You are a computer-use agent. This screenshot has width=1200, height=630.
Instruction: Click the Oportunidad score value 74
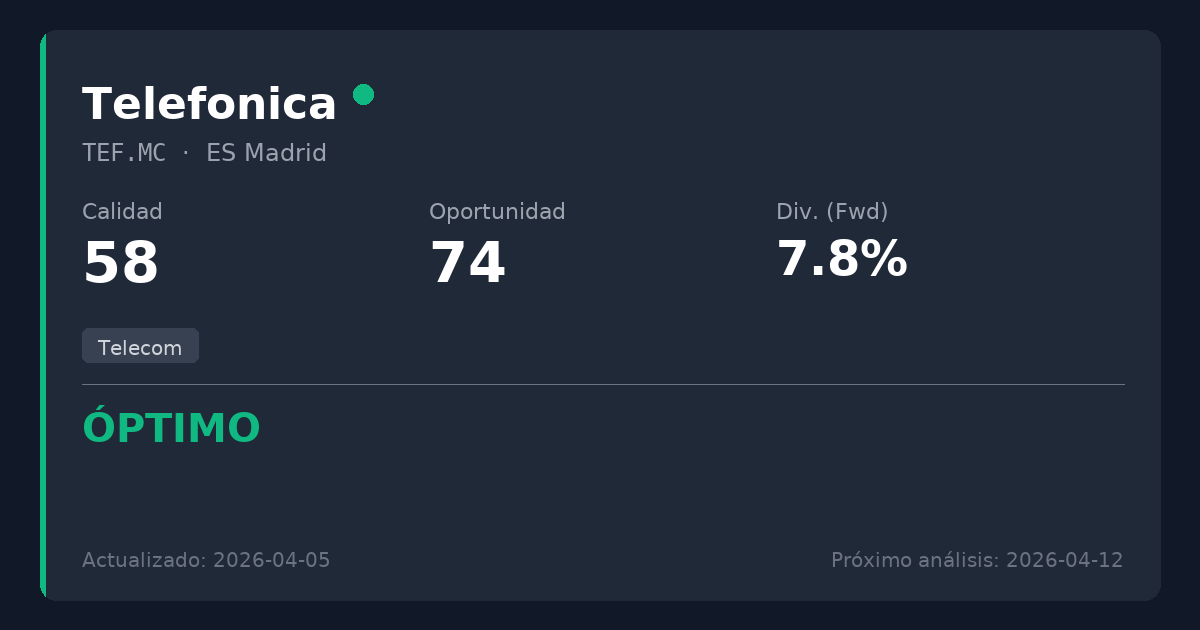(467, 264)
